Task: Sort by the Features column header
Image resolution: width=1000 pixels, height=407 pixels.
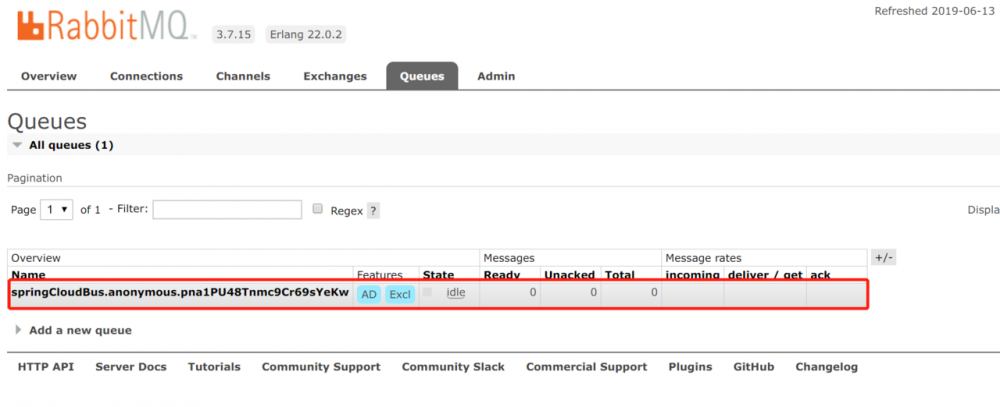Action: coord(379,275)
